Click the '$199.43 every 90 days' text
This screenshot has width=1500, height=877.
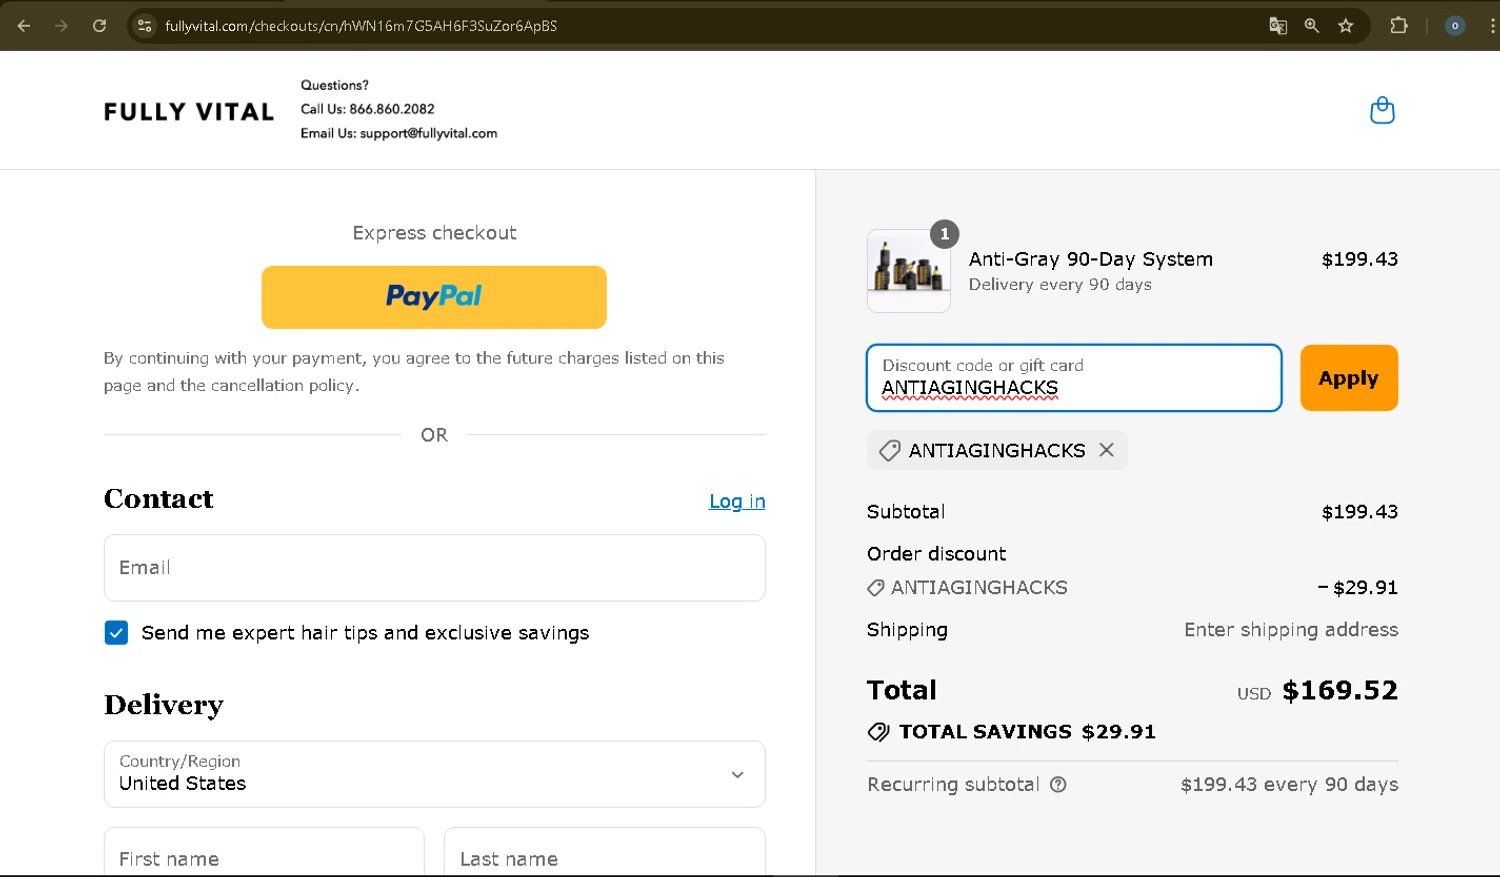[1289, 785]
